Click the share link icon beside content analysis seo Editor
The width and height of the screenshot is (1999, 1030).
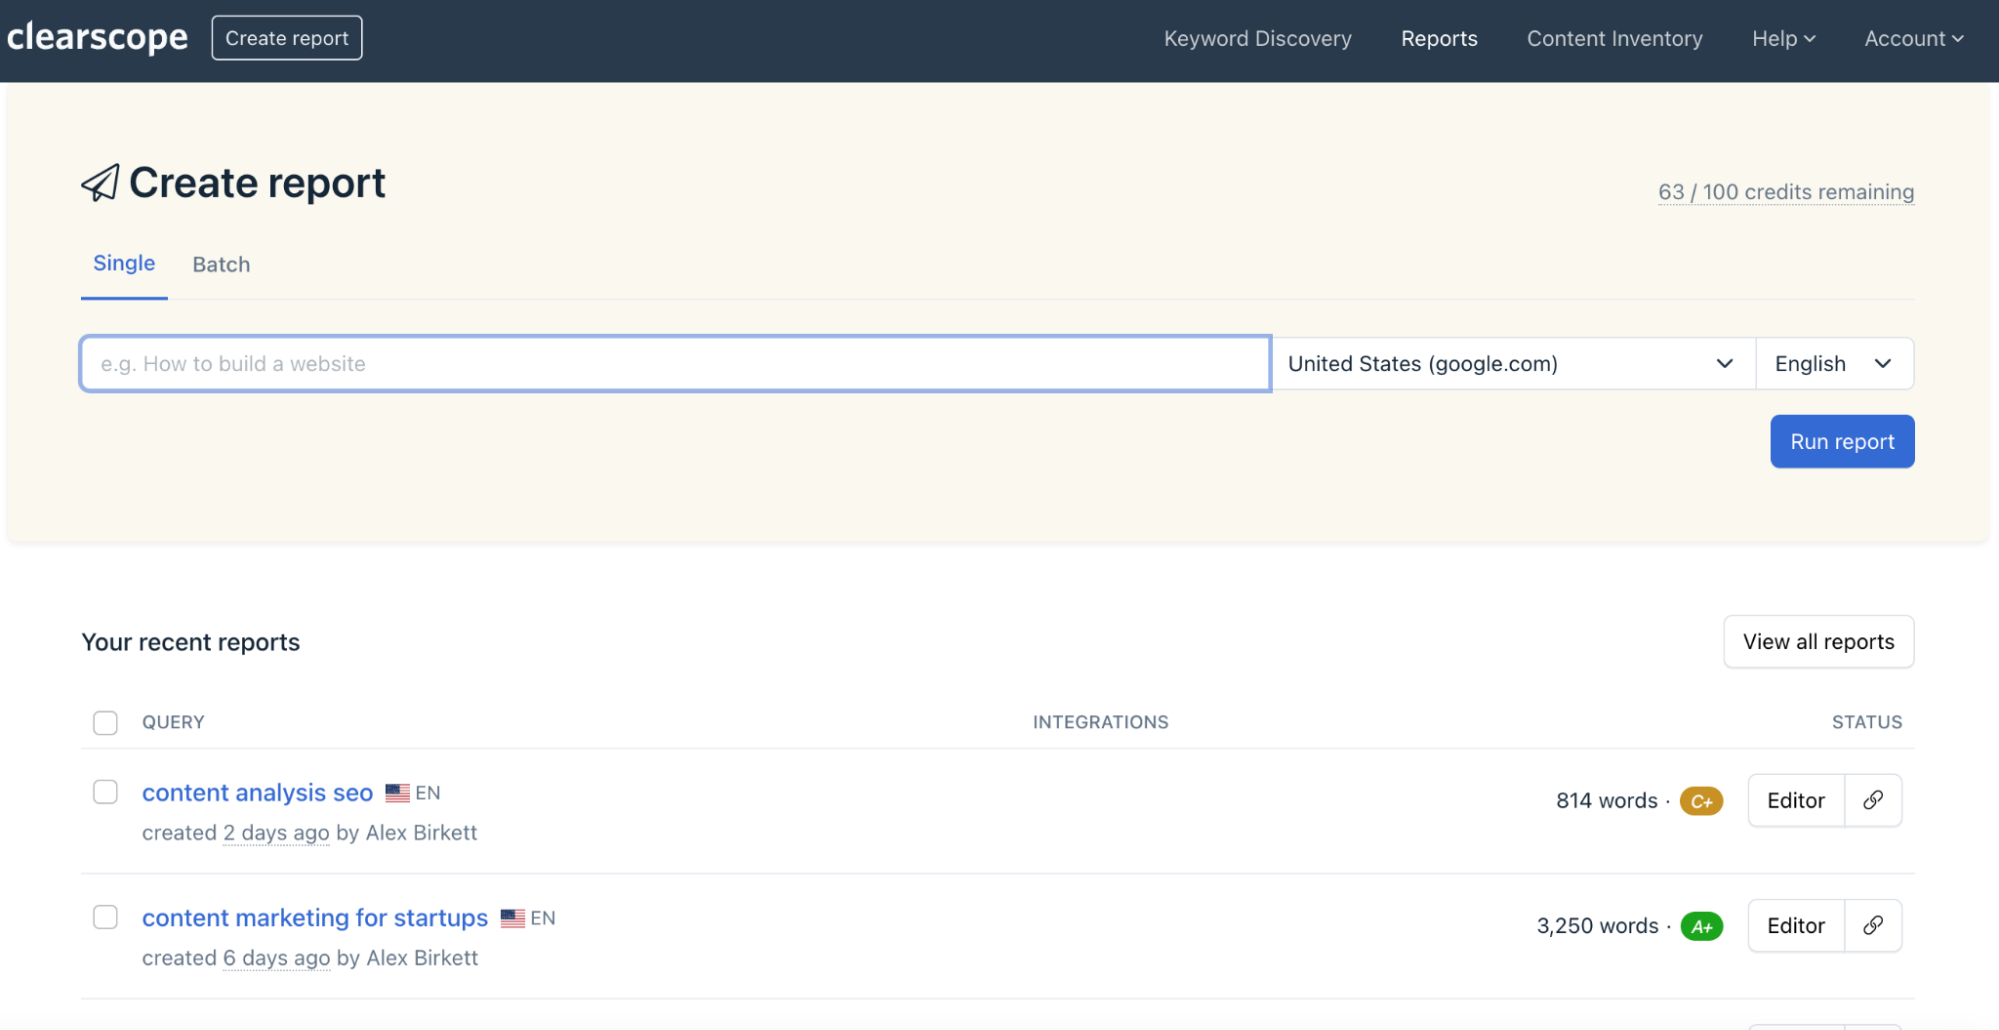pyautogui.click(x=1871, y=800)
